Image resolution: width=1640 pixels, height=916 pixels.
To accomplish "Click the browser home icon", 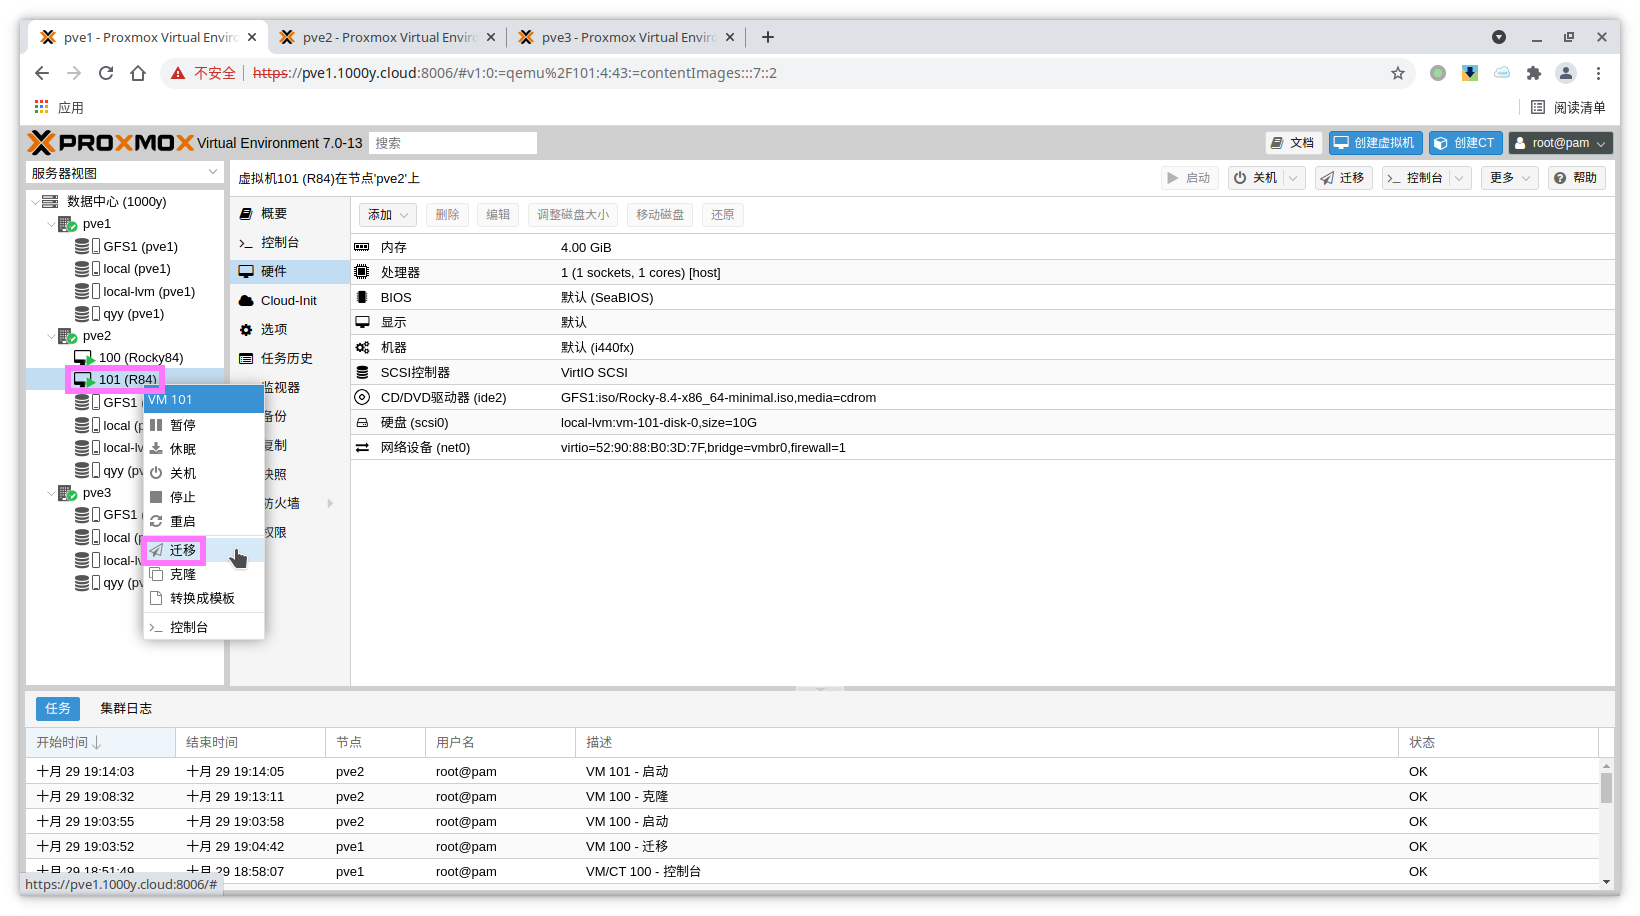I will tap(138, 73).
